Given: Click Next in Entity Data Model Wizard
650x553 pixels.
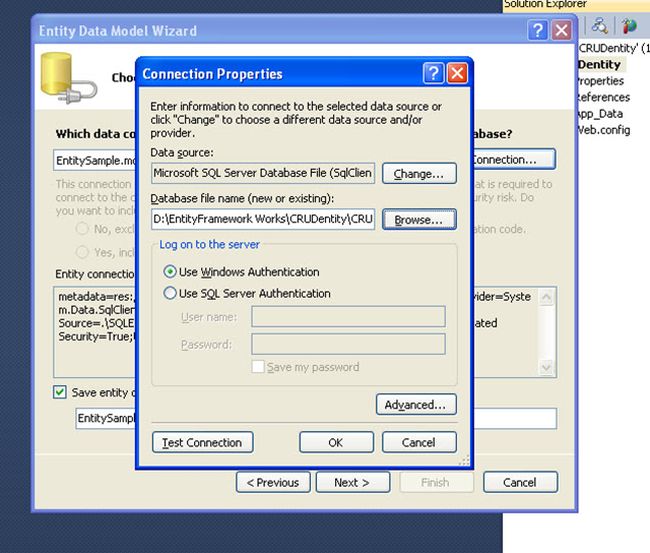Looking at the screenshot, I should [353, 482].
